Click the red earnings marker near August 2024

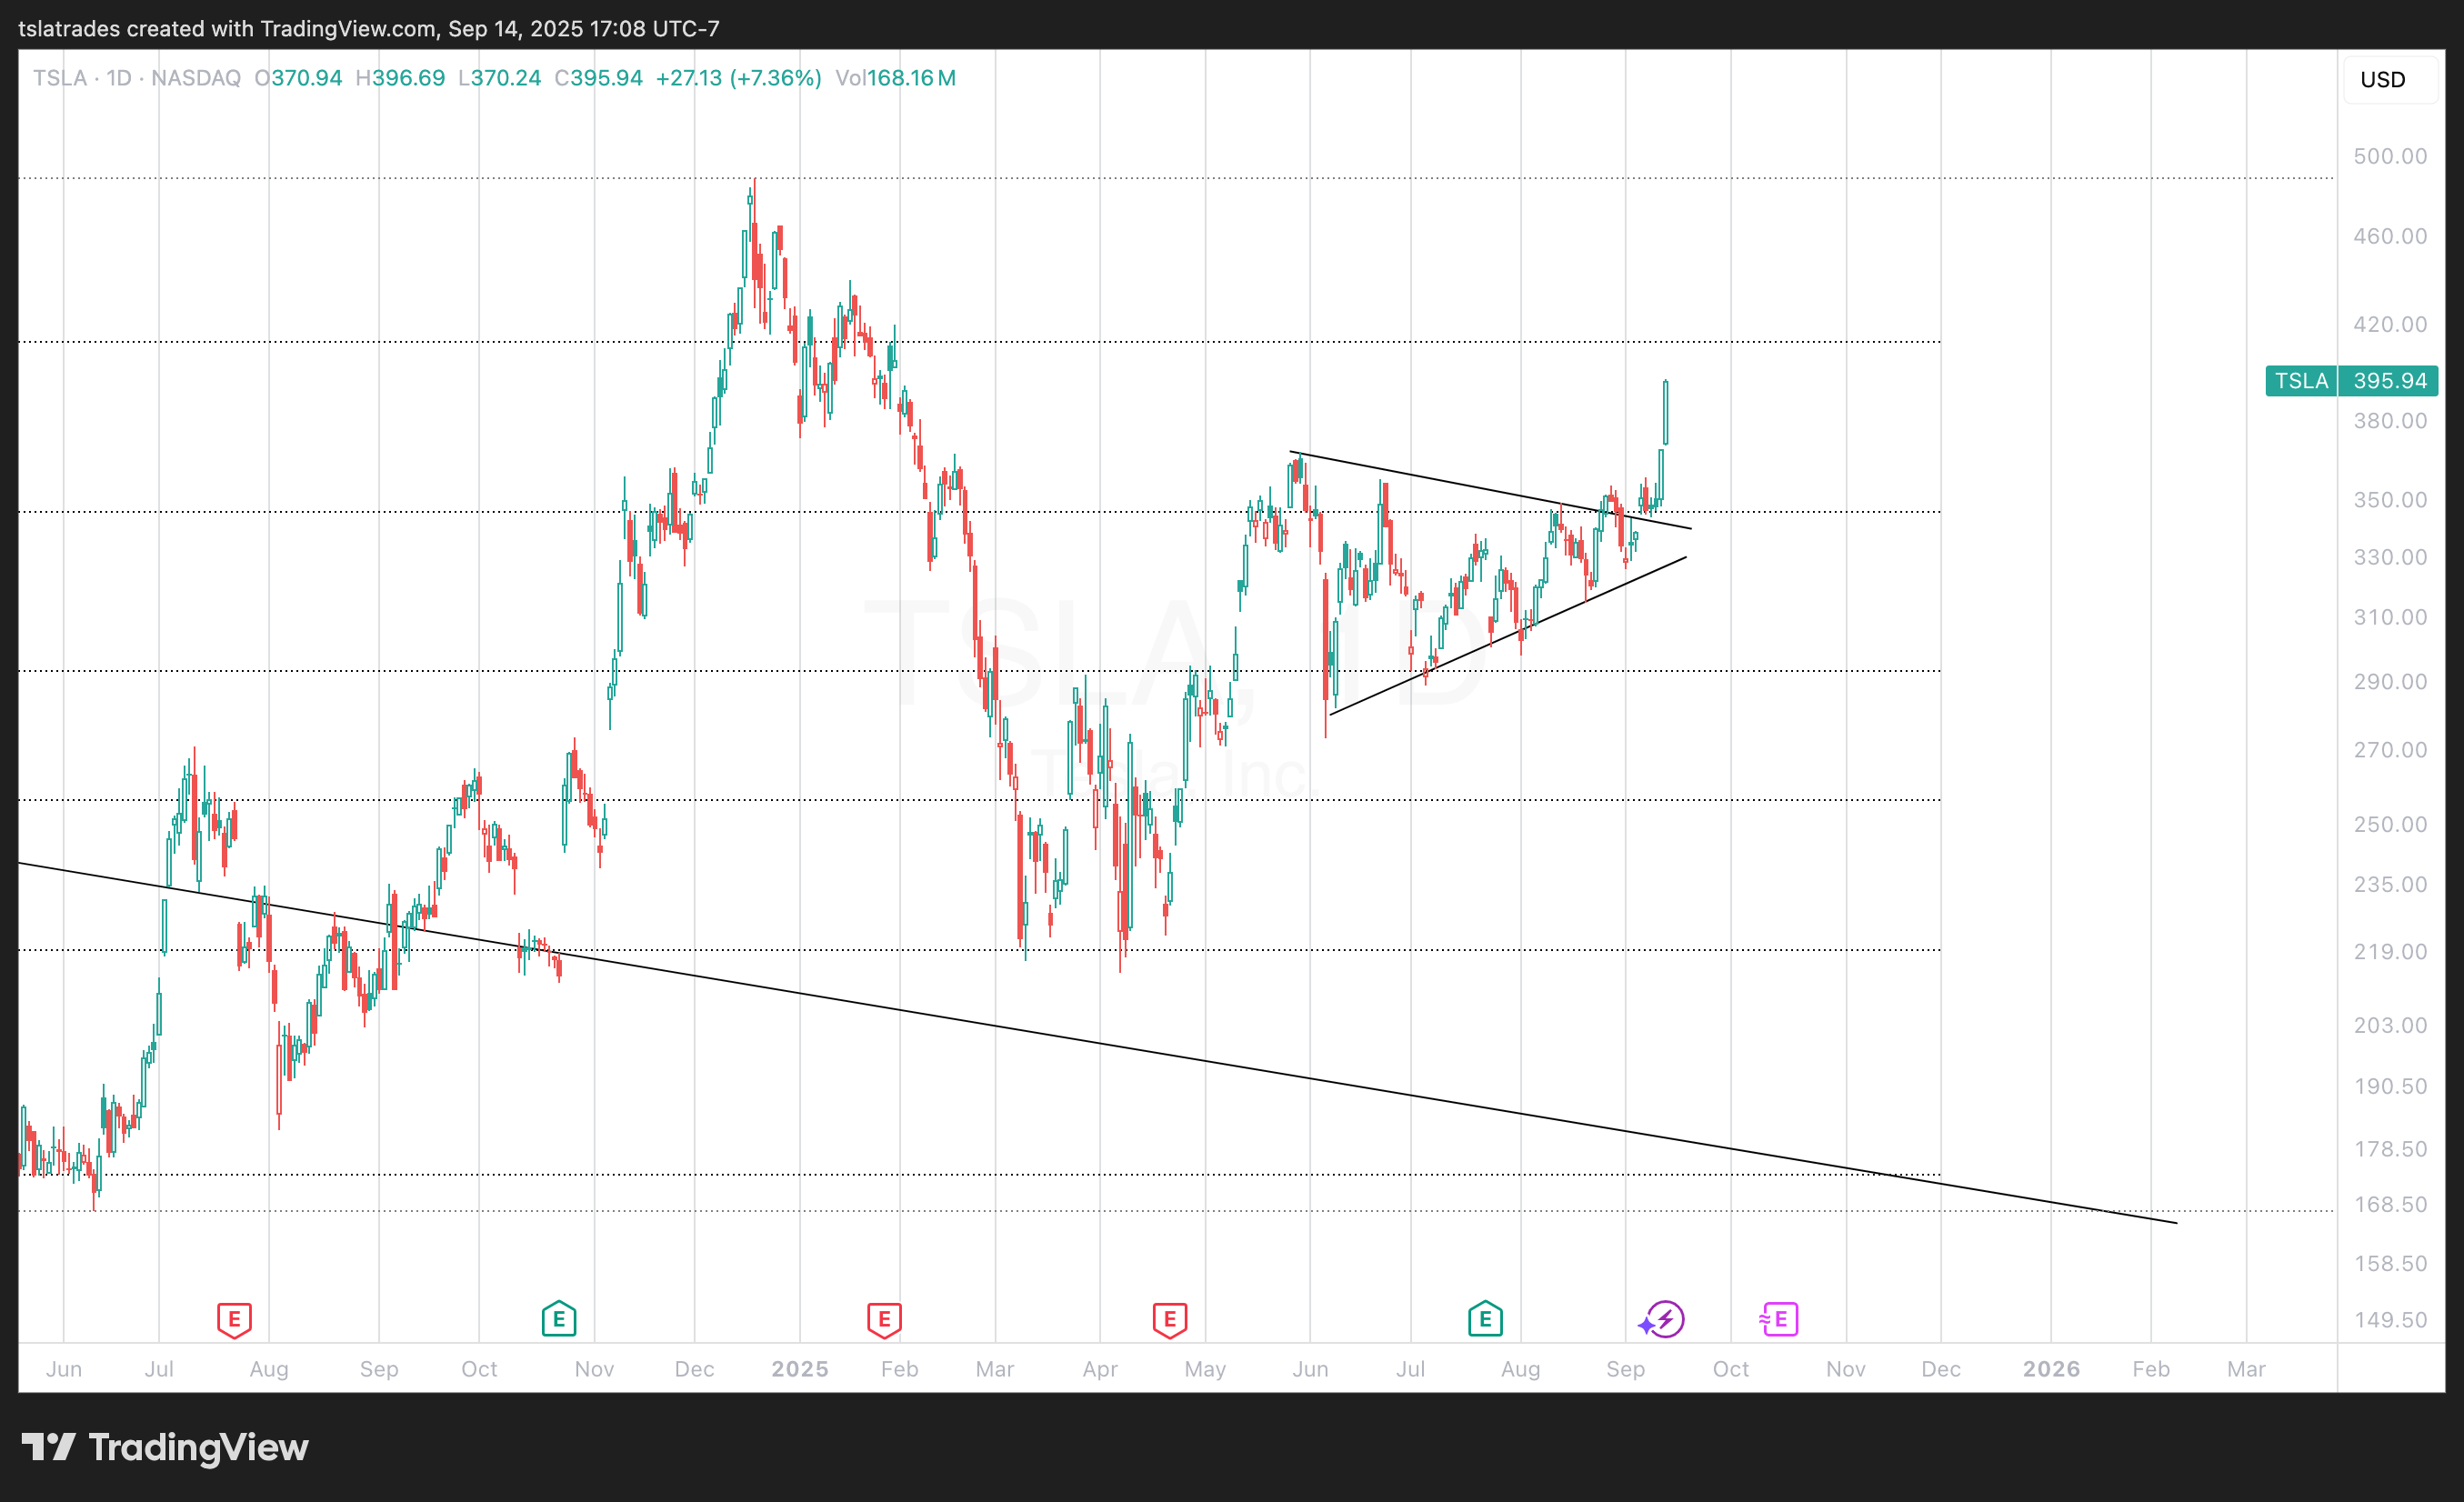[x=234, y=1319]
